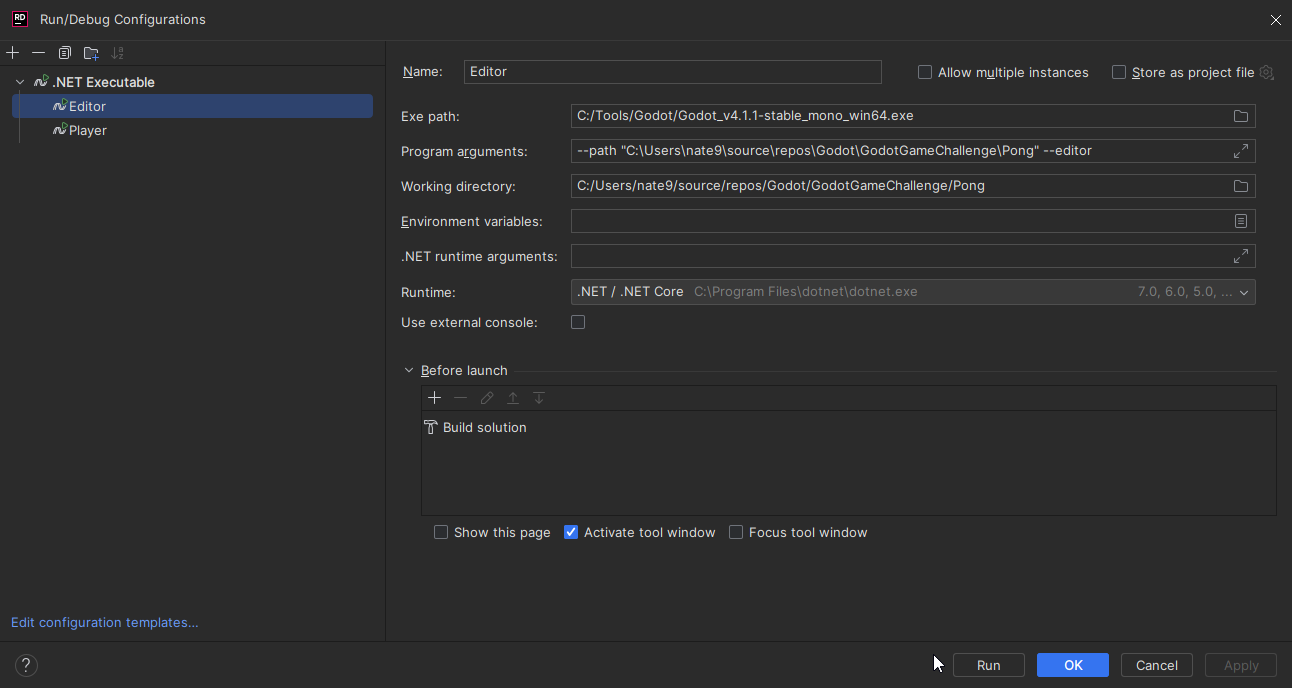Edit the Build solution task
The image size is (1292, 688).
tap(487, 397)
